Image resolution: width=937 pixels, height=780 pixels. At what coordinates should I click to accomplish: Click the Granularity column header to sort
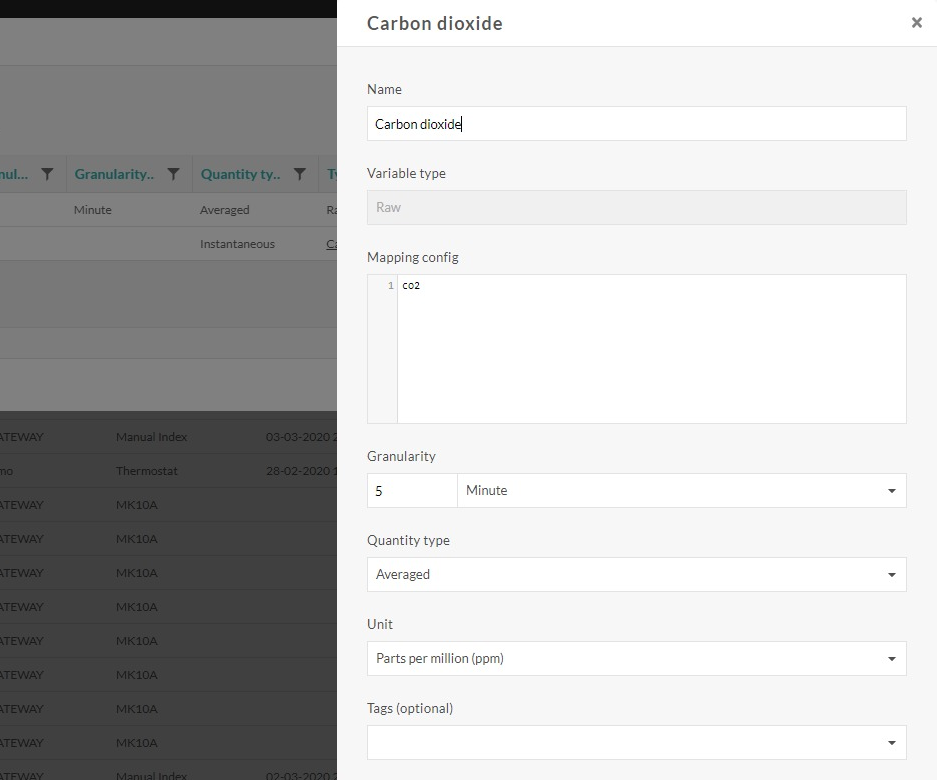[113, 174]
